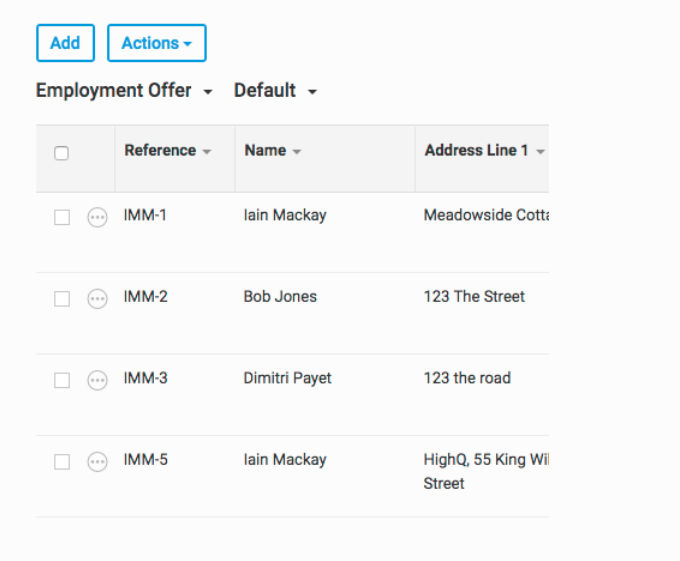Open the more-options icon for IMM-5
The image size is (680, 561).
point(97,462)
